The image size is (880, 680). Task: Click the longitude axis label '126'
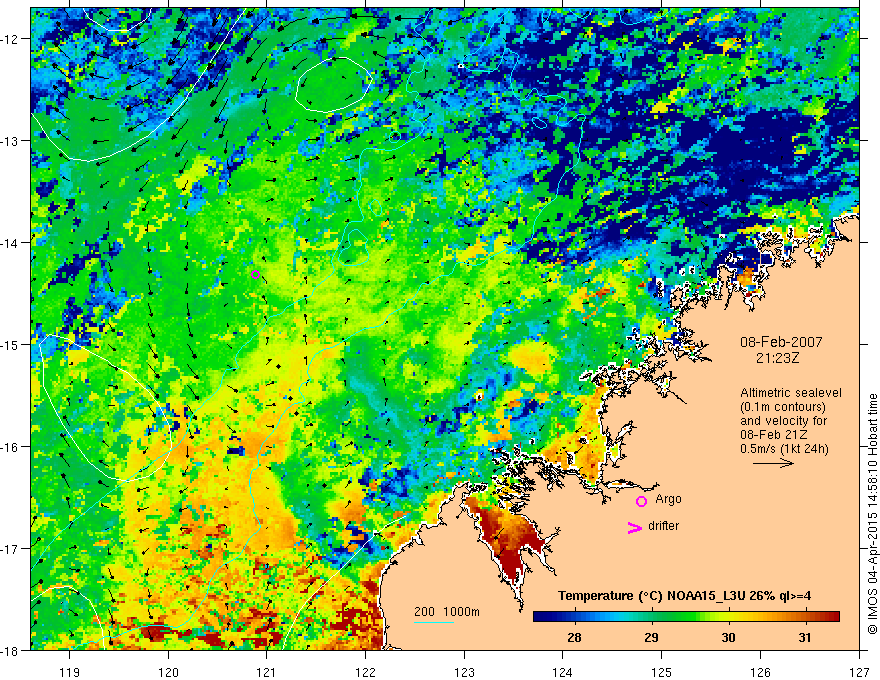tap(760, 672)
